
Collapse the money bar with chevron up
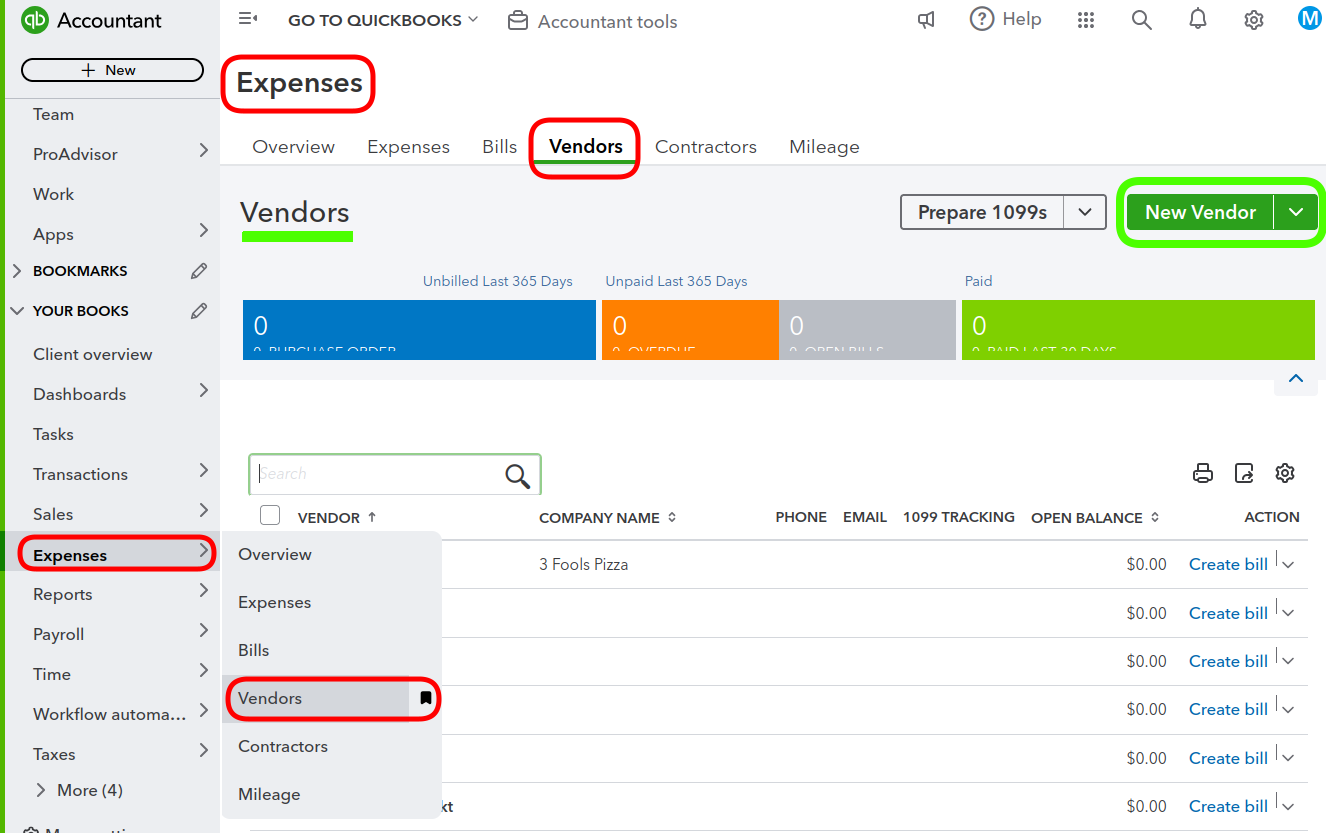(1296, 378)
